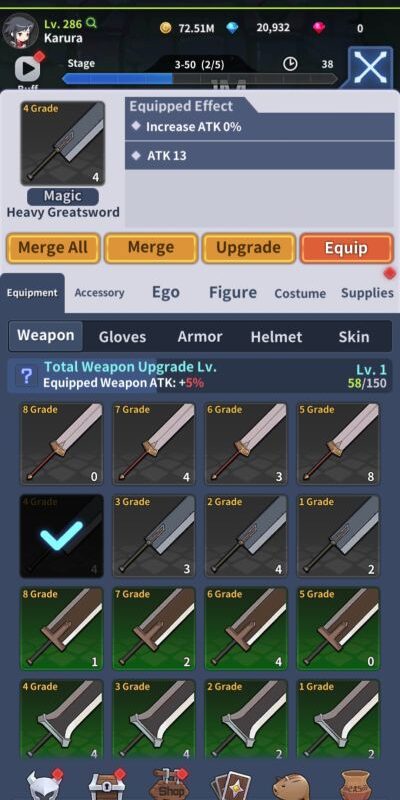Tap the horned helmet icon in bottom bar
The width and height of the screenshot is (400, 800).
pyautogui.click(x=44, y=785)
